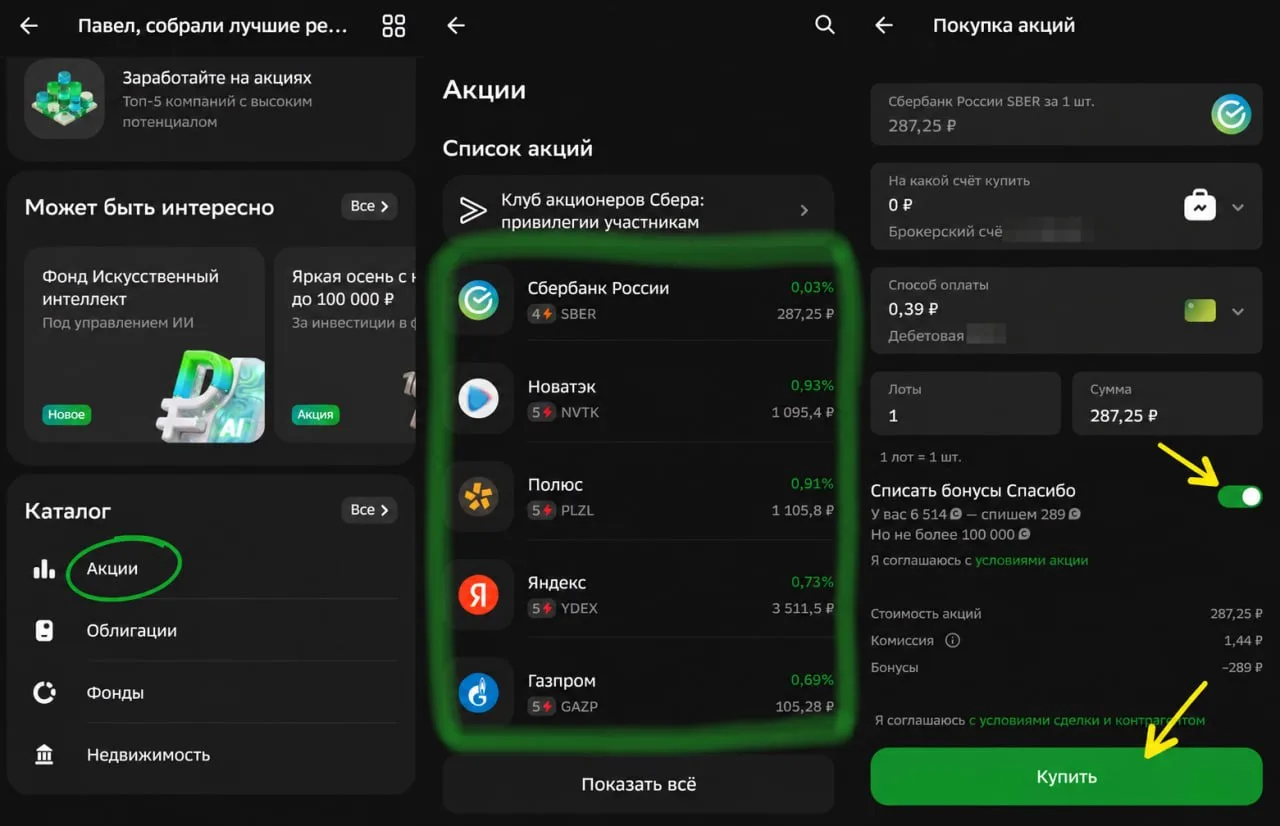1280x826 pixels.
Task: Tap the 105,28 ₽ Газпром price
Action: pos(804,706)
